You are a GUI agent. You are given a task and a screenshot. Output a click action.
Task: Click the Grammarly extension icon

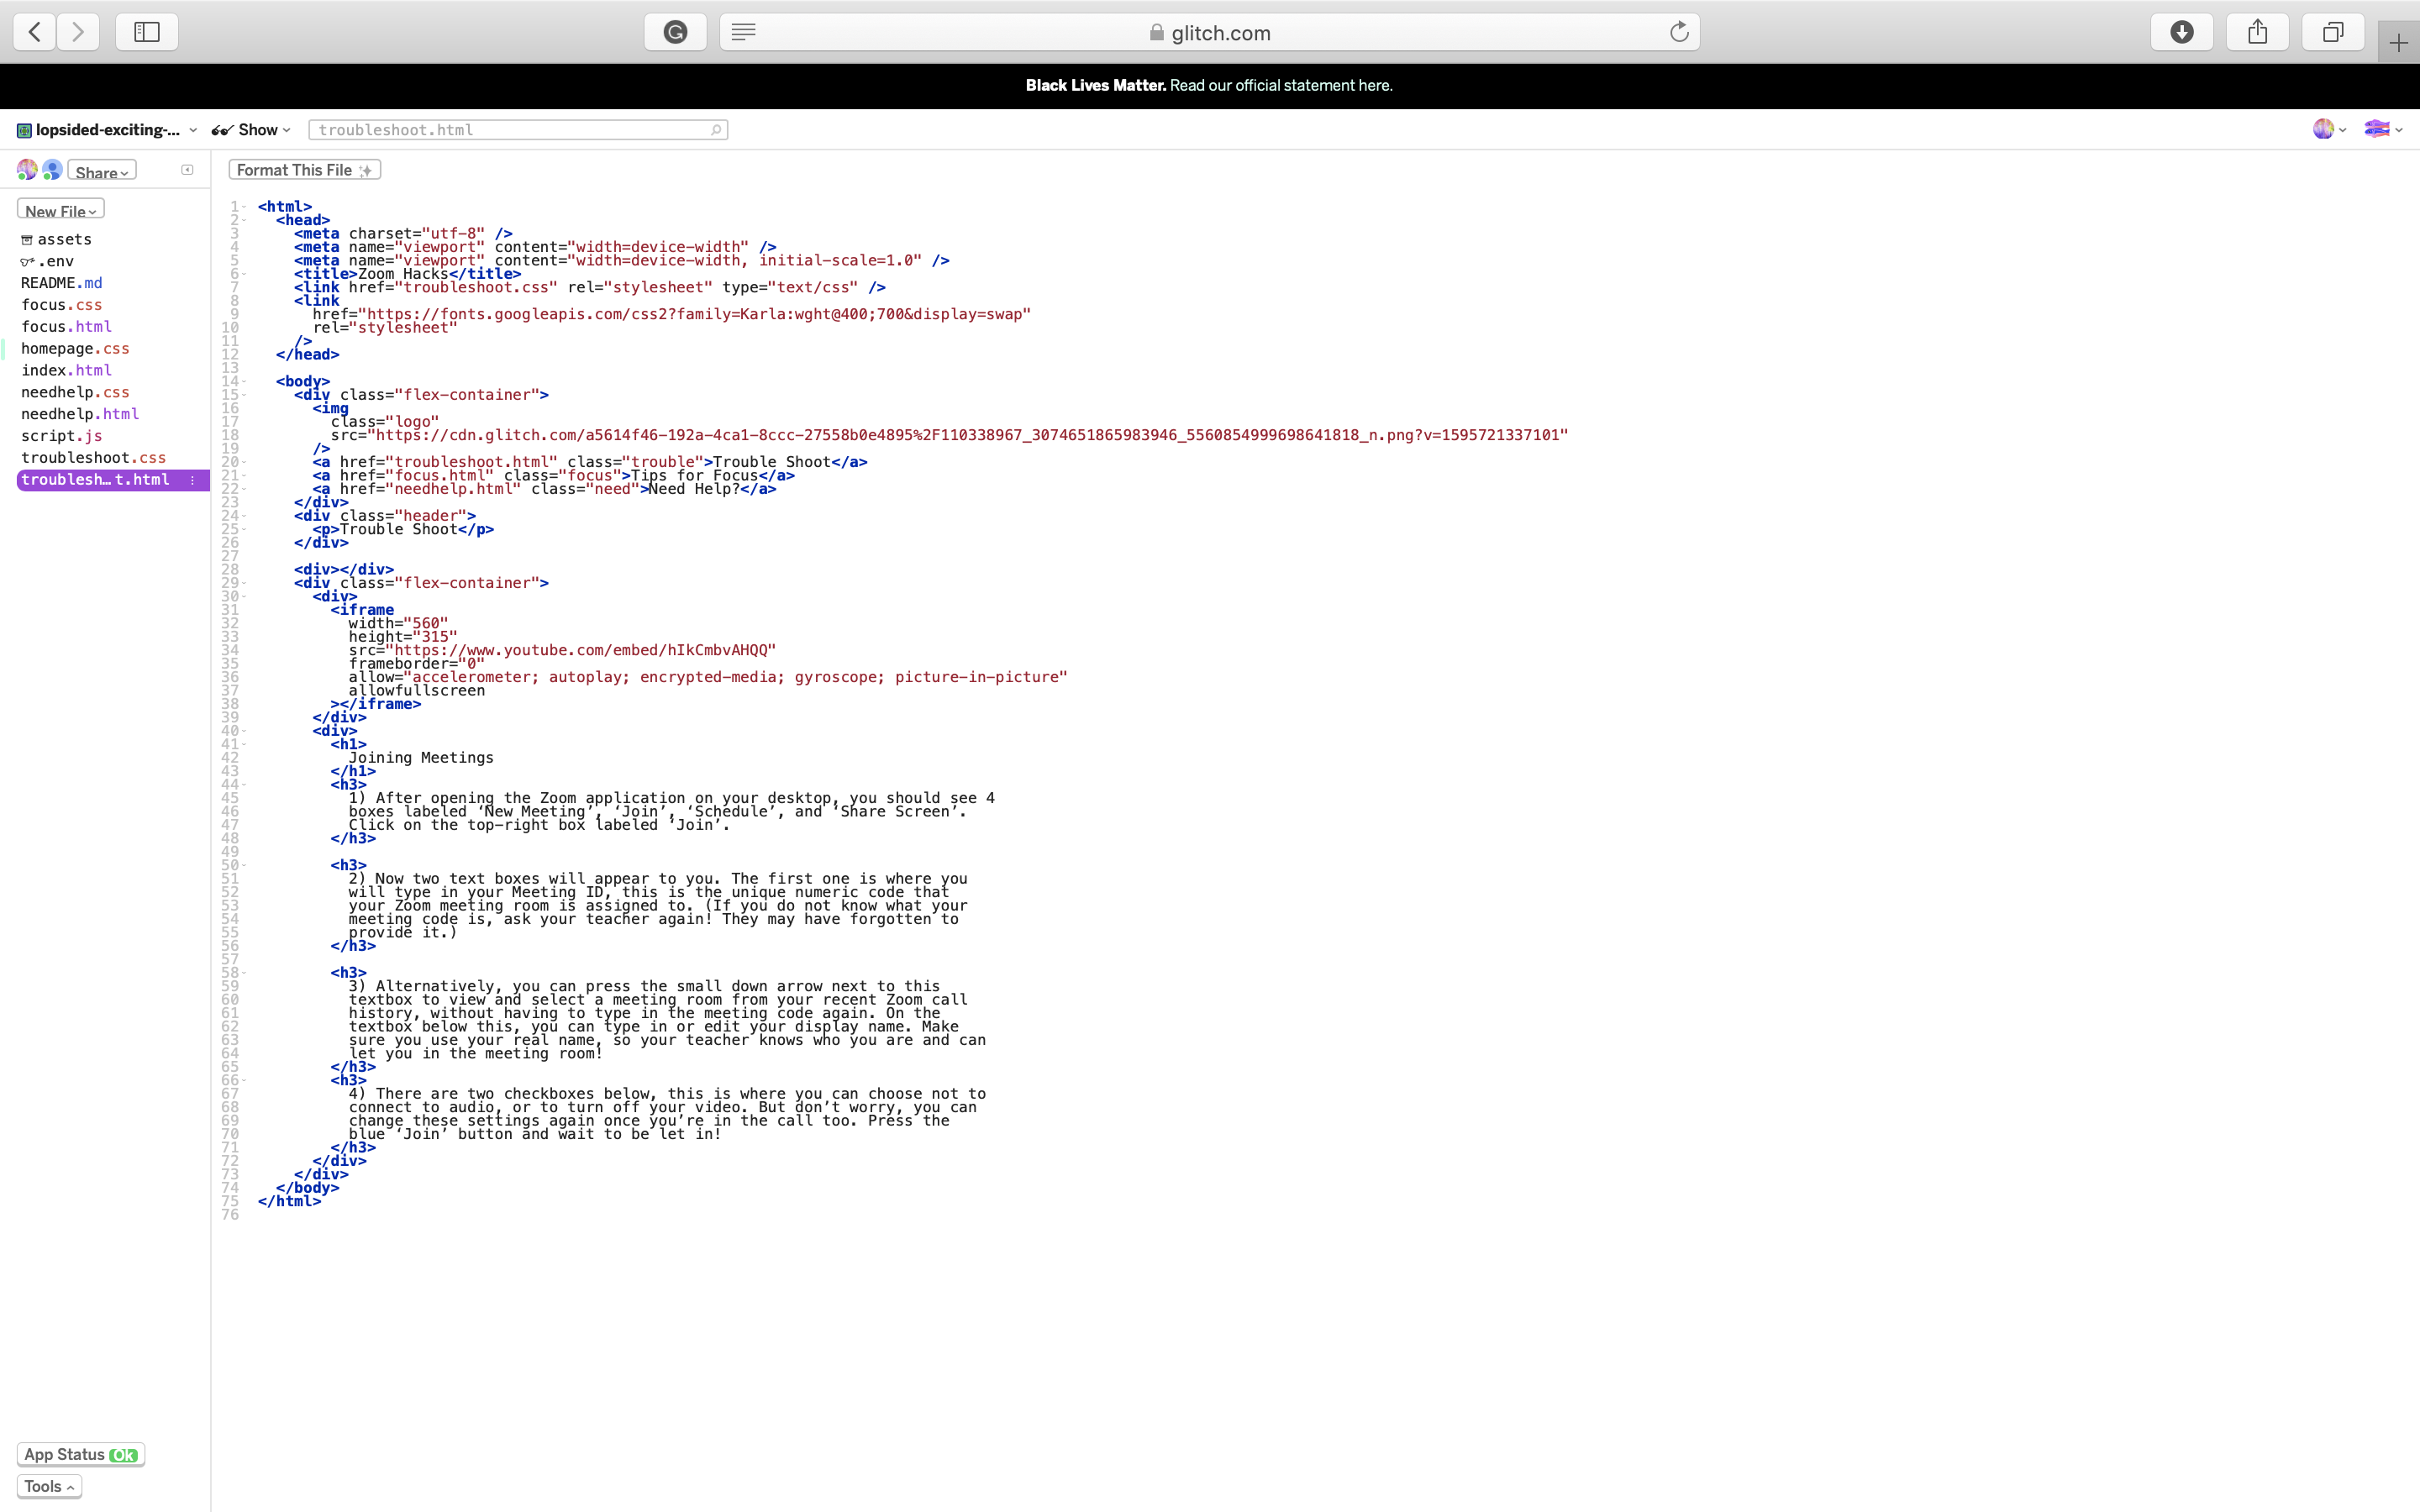tap(675, 32)
